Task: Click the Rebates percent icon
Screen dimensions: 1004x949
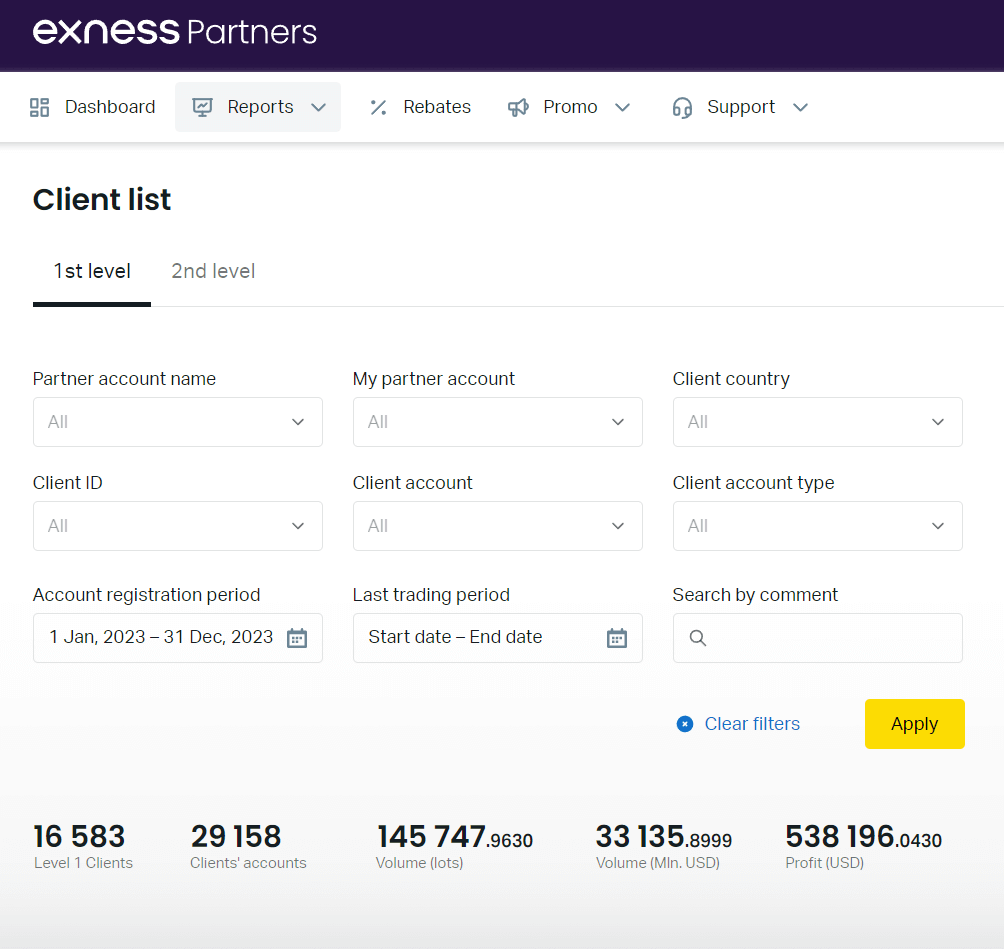Action: click(378, 107)
